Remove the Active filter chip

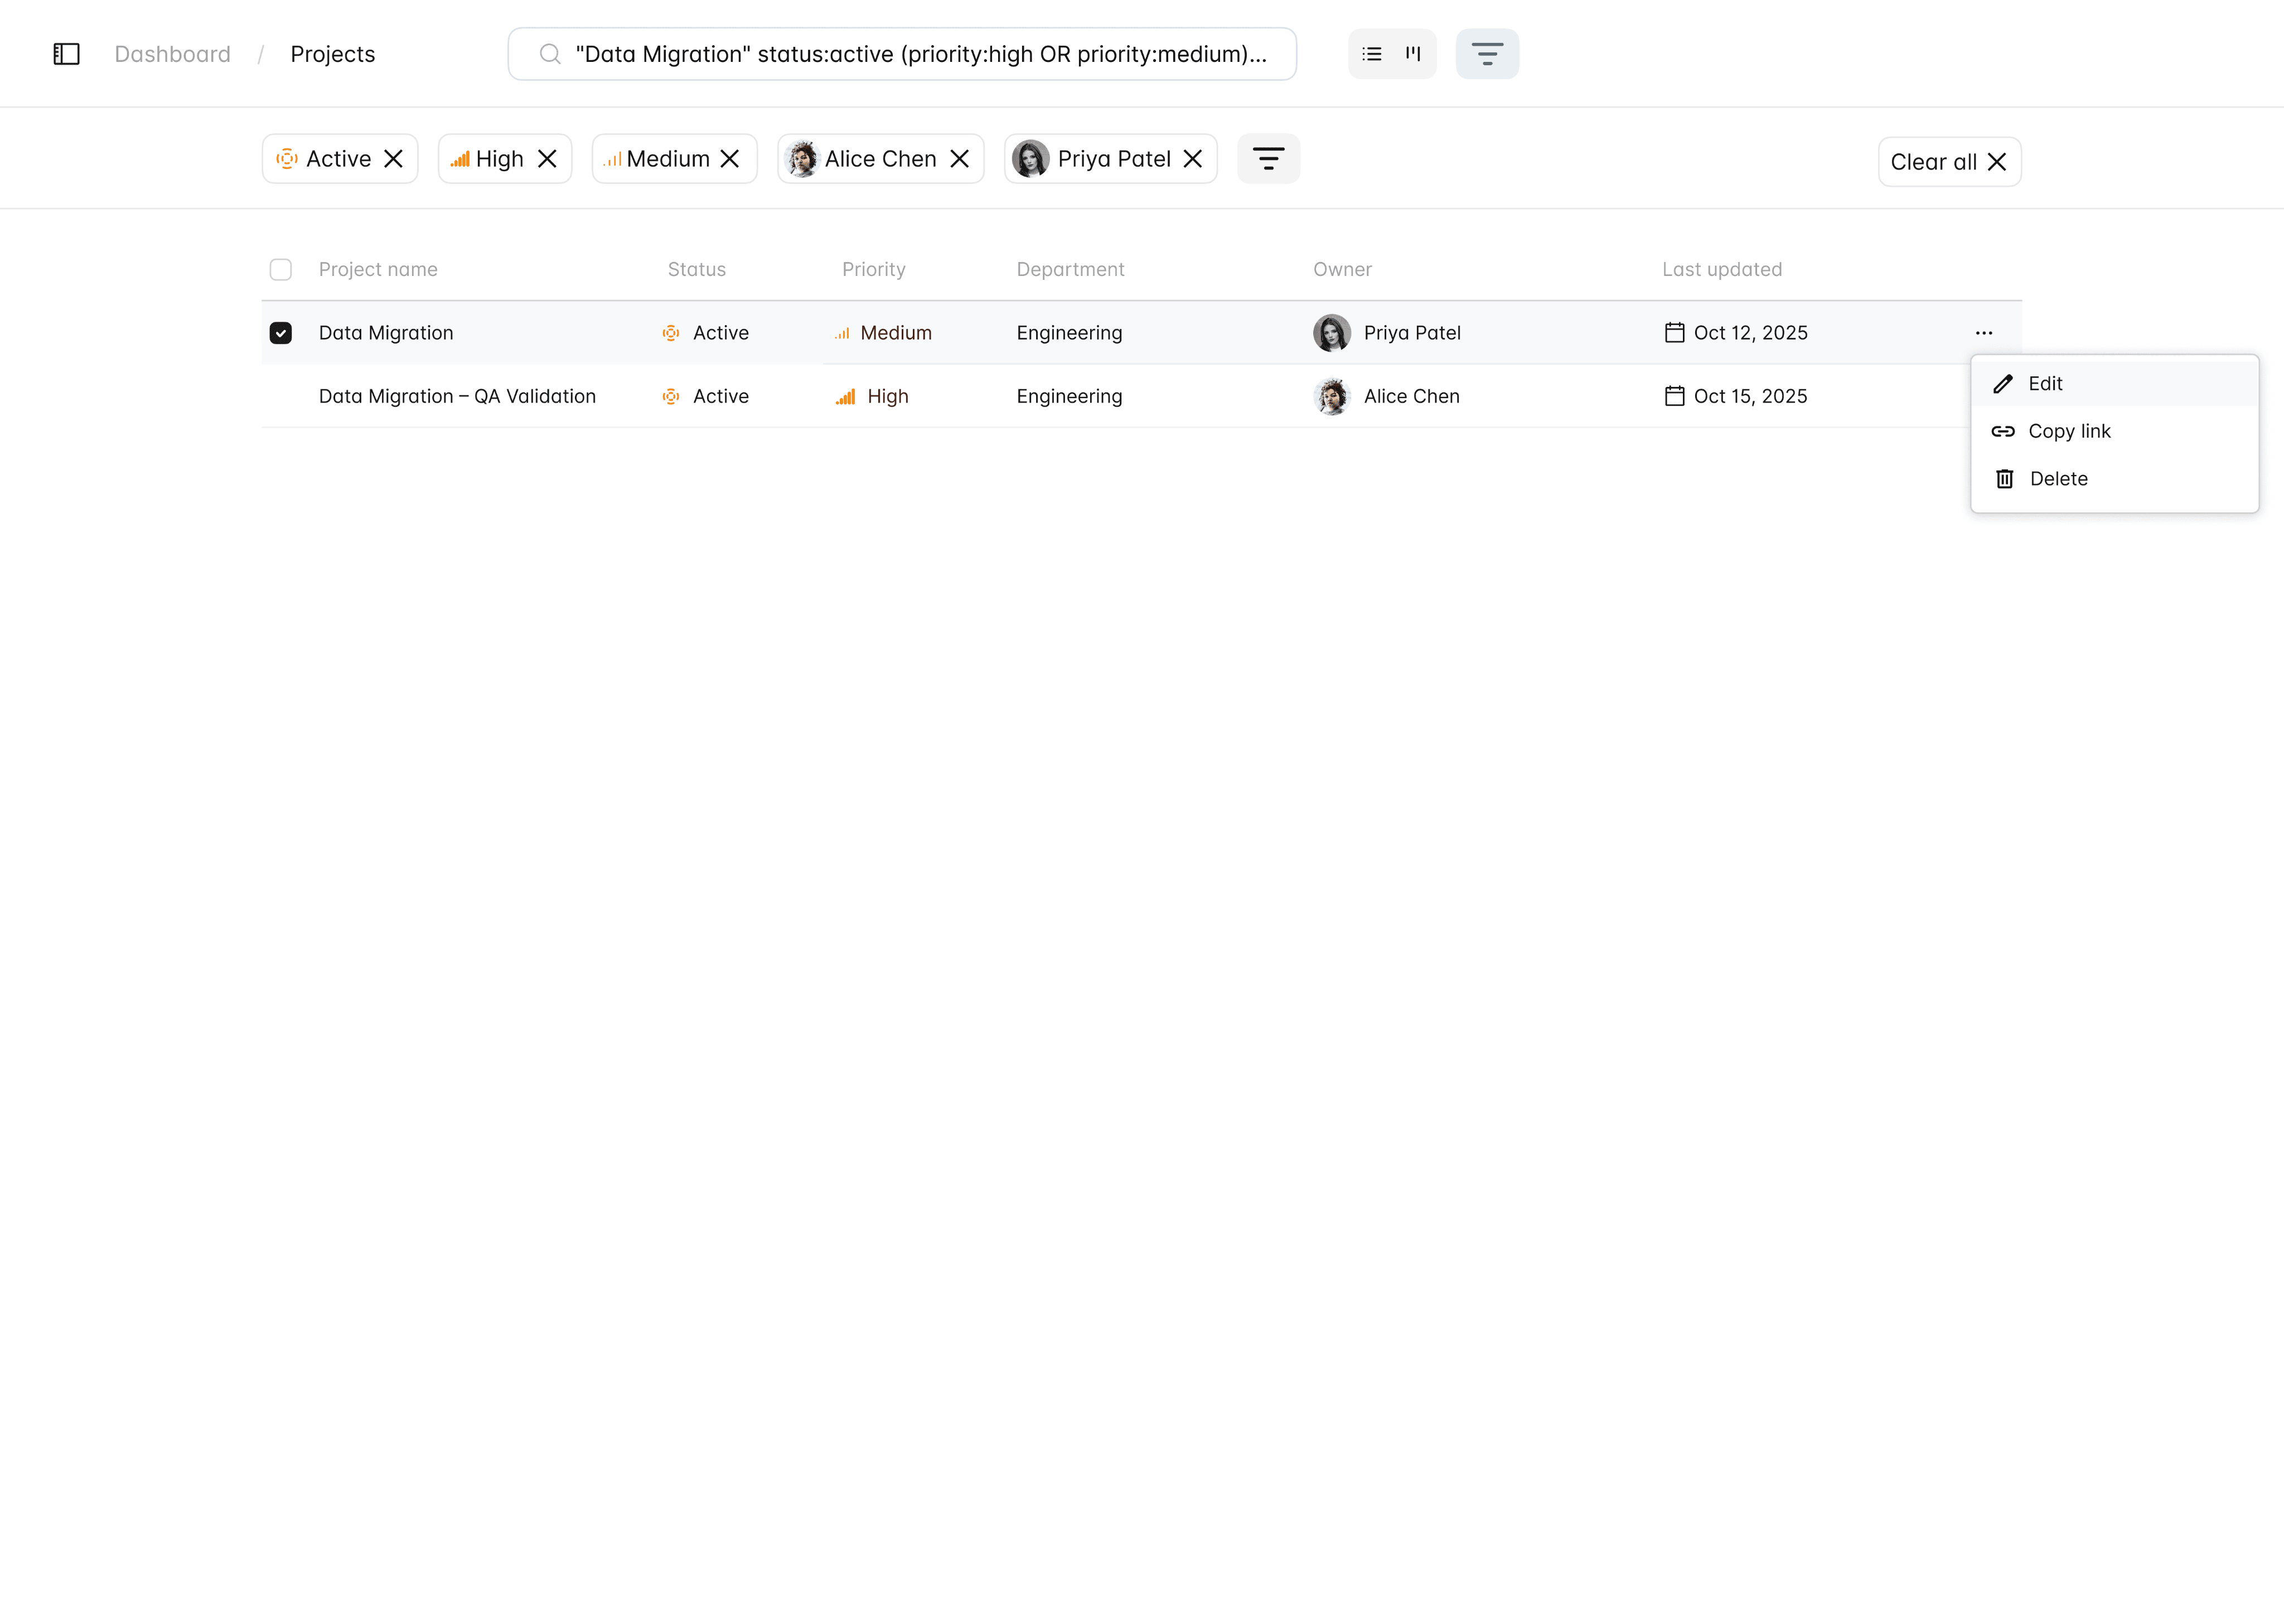[x=394, y=159]
